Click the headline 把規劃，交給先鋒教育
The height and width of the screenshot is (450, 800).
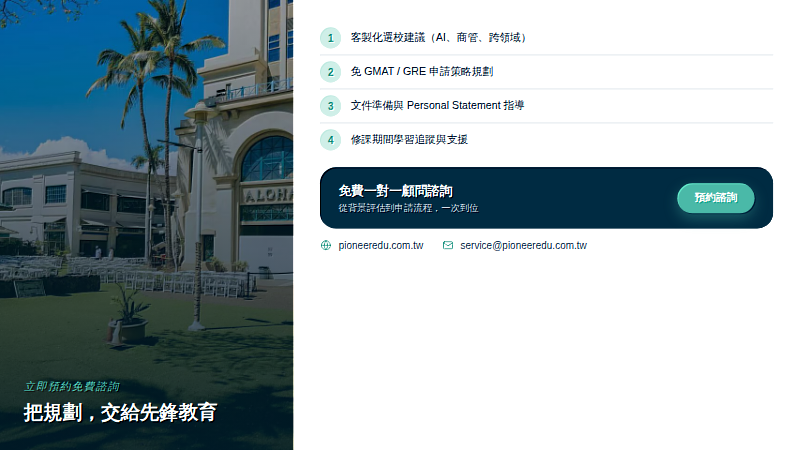pos(120,412)
